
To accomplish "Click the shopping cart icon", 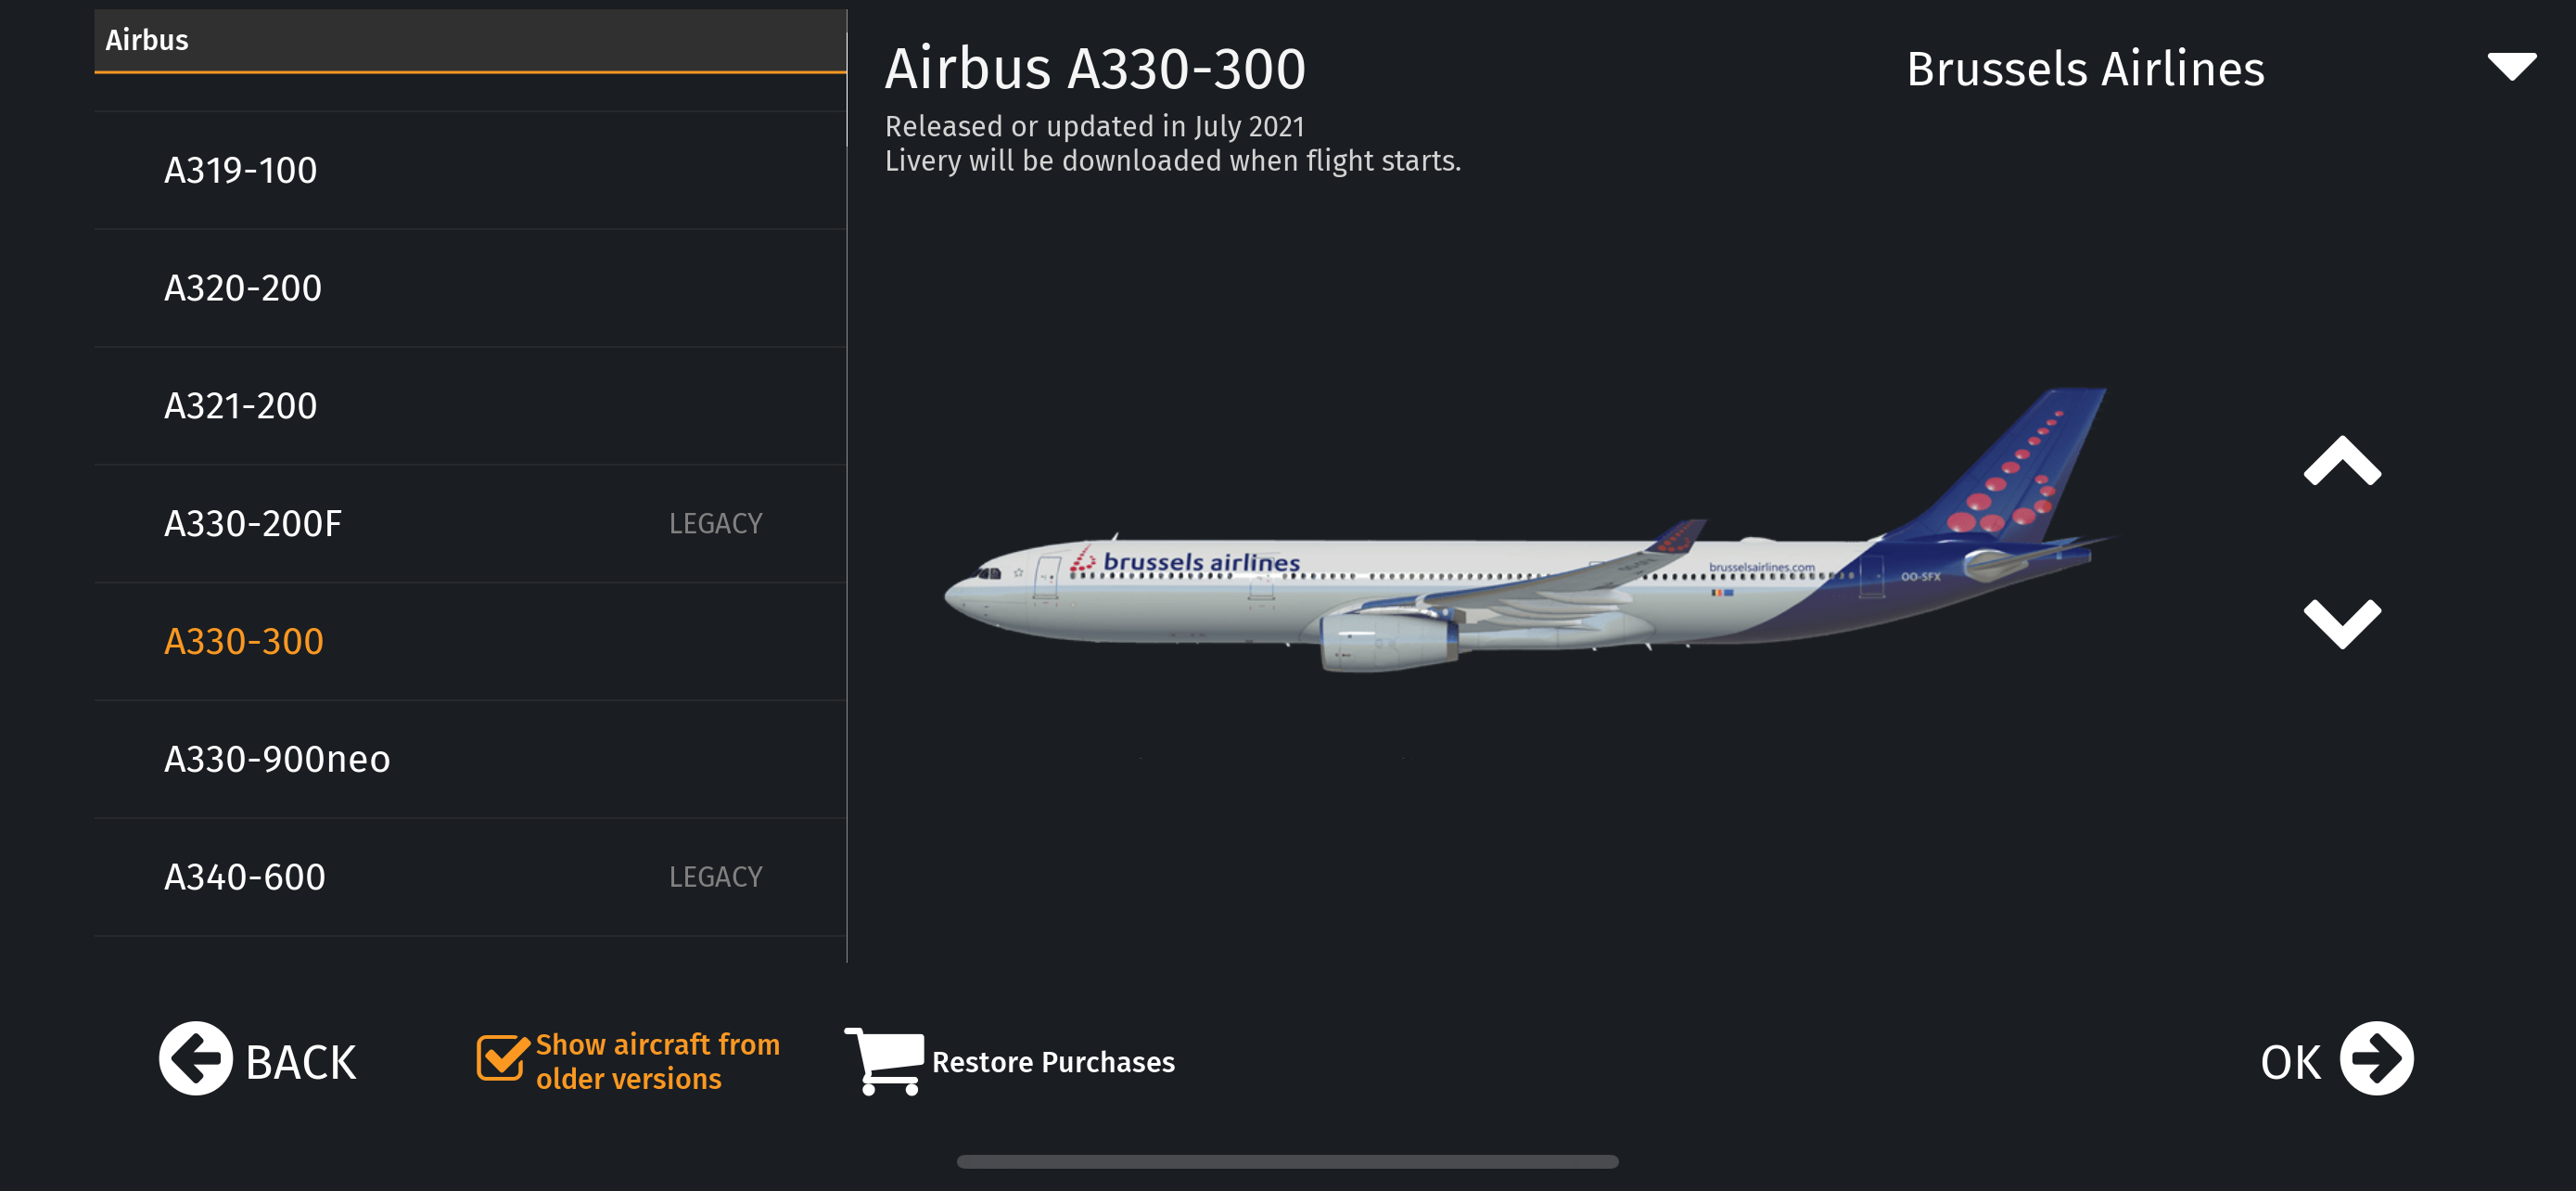I will point(884,1060).
